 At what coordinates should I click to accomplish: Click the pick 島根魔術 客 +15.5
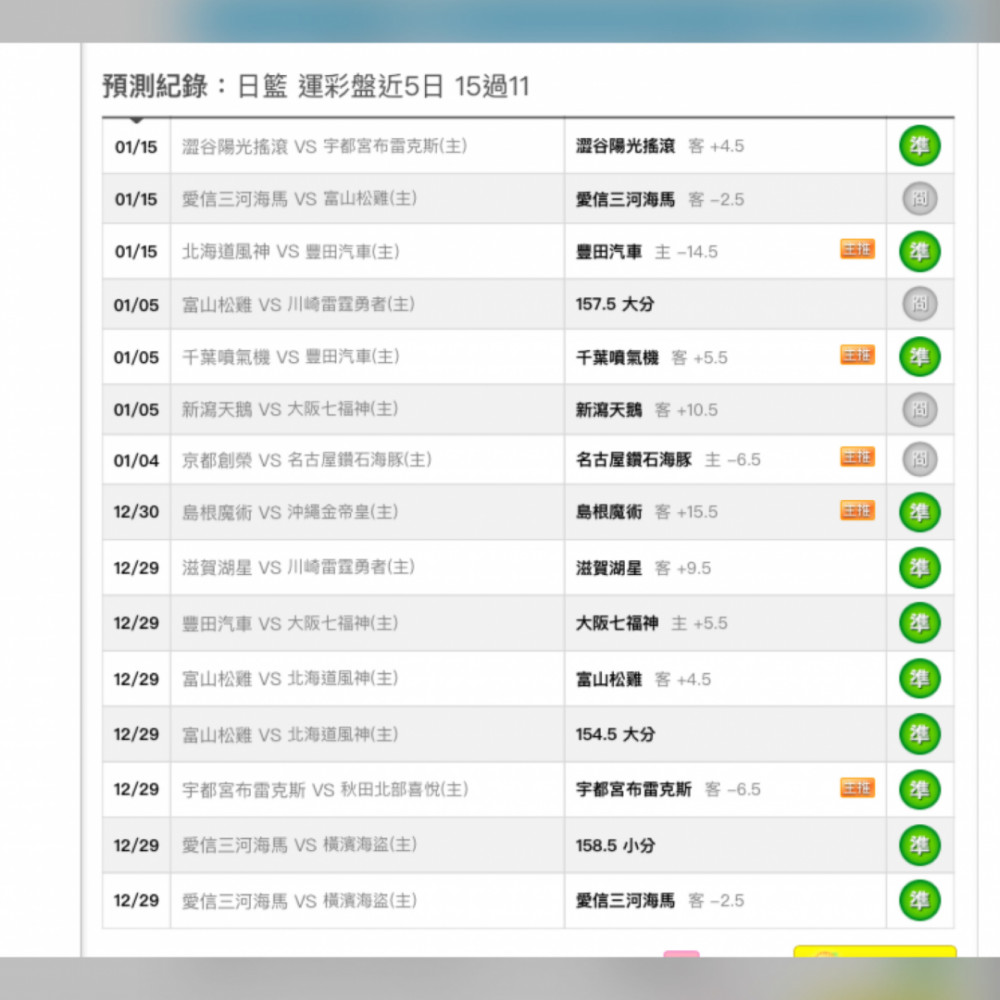pos(647,512)
